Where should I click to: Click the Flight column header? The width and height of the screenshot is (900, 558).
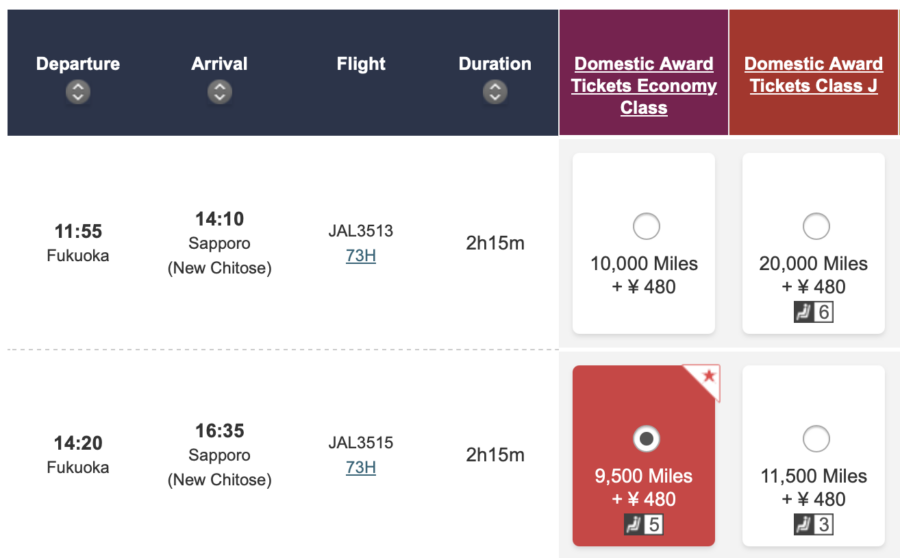coord(361,64)
